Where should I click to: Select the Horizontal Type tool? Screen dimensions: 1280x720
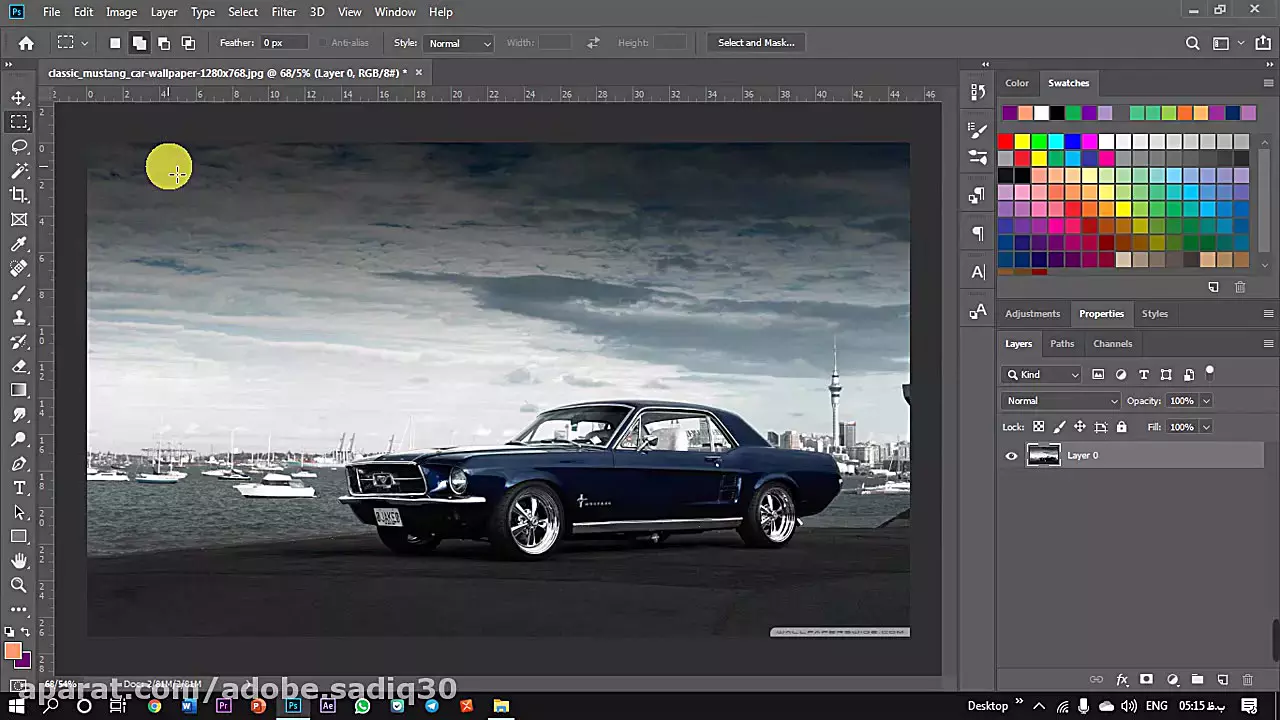pos(19,488)
